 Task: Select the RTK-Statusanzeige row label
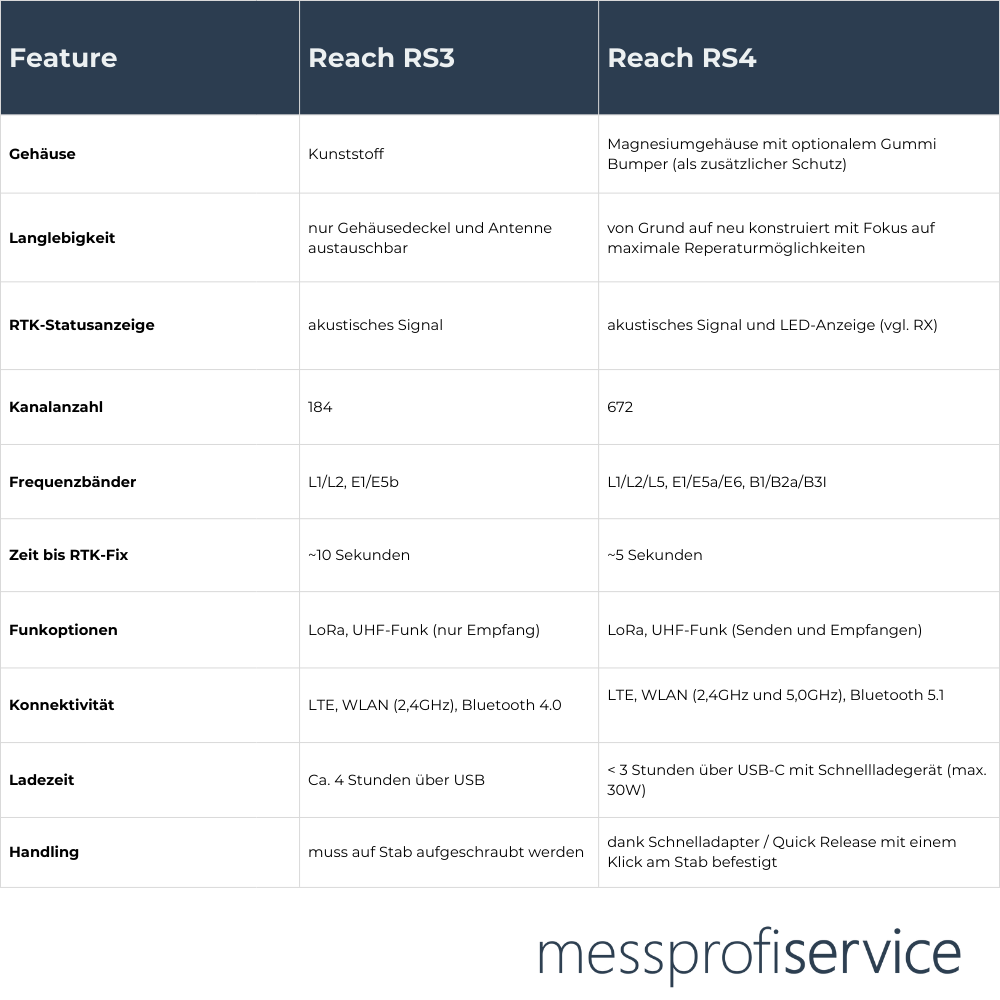[82, 325]
